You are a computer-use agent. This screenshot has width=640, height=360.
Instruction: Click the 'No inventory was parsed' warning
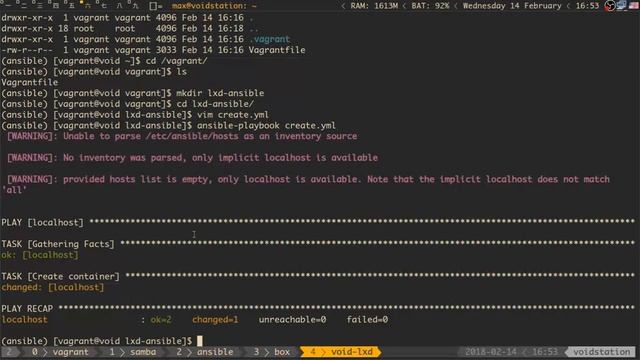coord(192,158)
